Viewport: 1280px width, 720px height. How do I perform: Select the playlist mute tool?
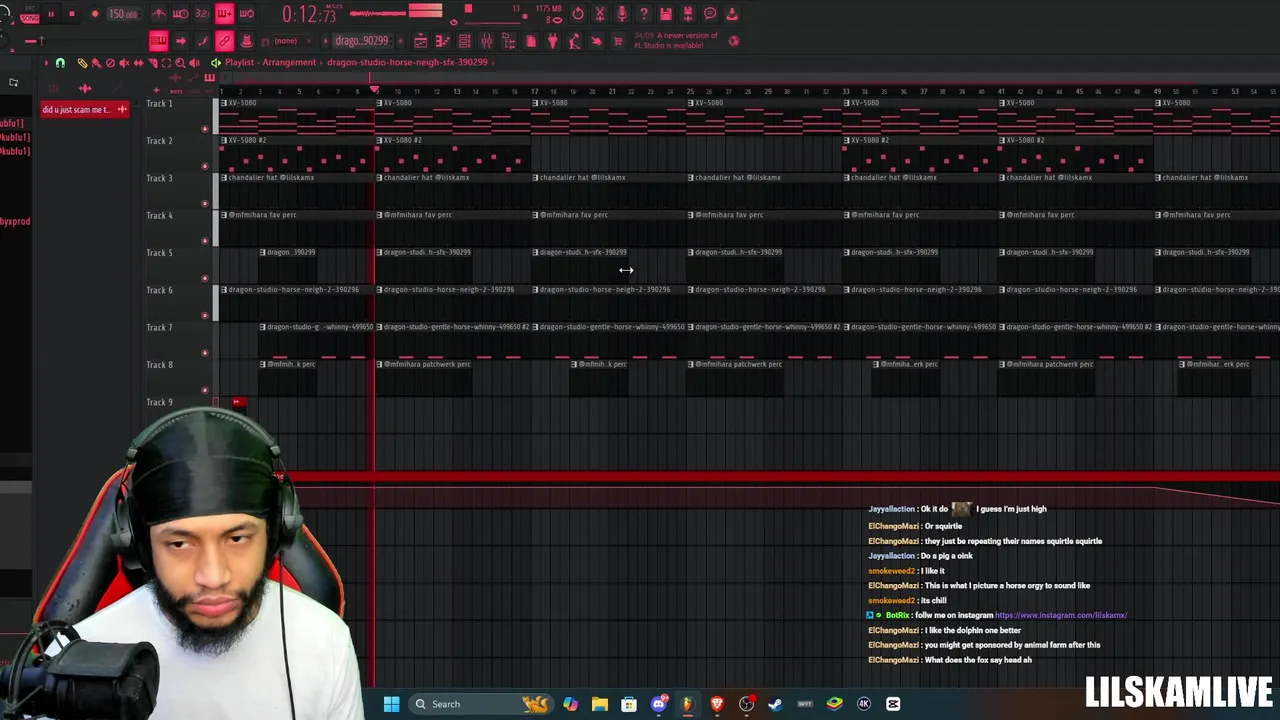(x=124, y=63)
